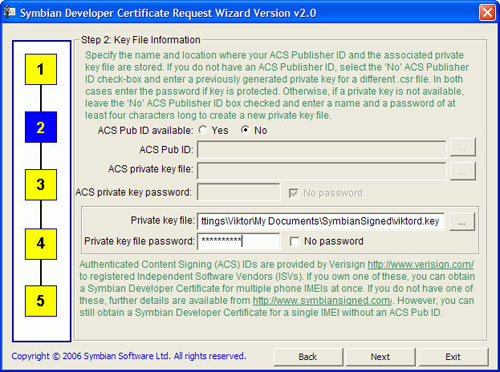Click the 'ACS private key password:' label
This screenshot has width=500, height=372.
pyautogui.click(x=133, y=192)
